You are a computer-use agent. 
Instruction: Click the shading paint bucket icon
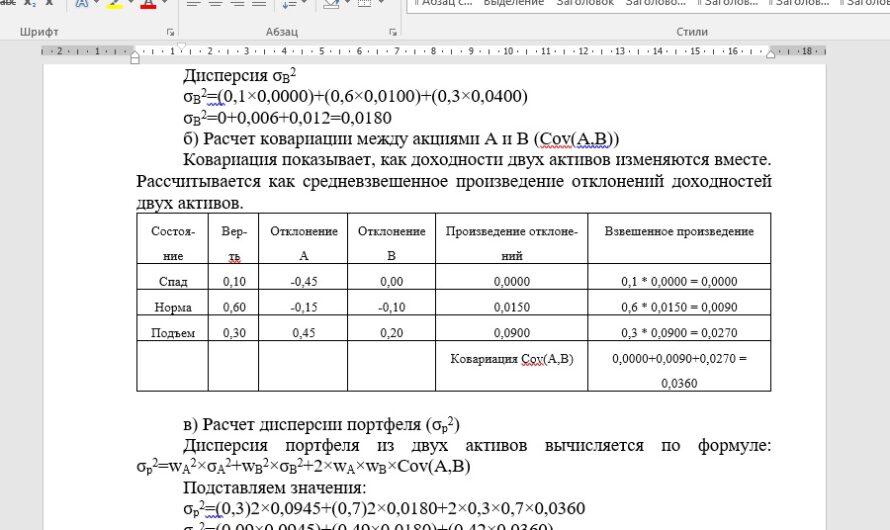click(x=331, y=3)
